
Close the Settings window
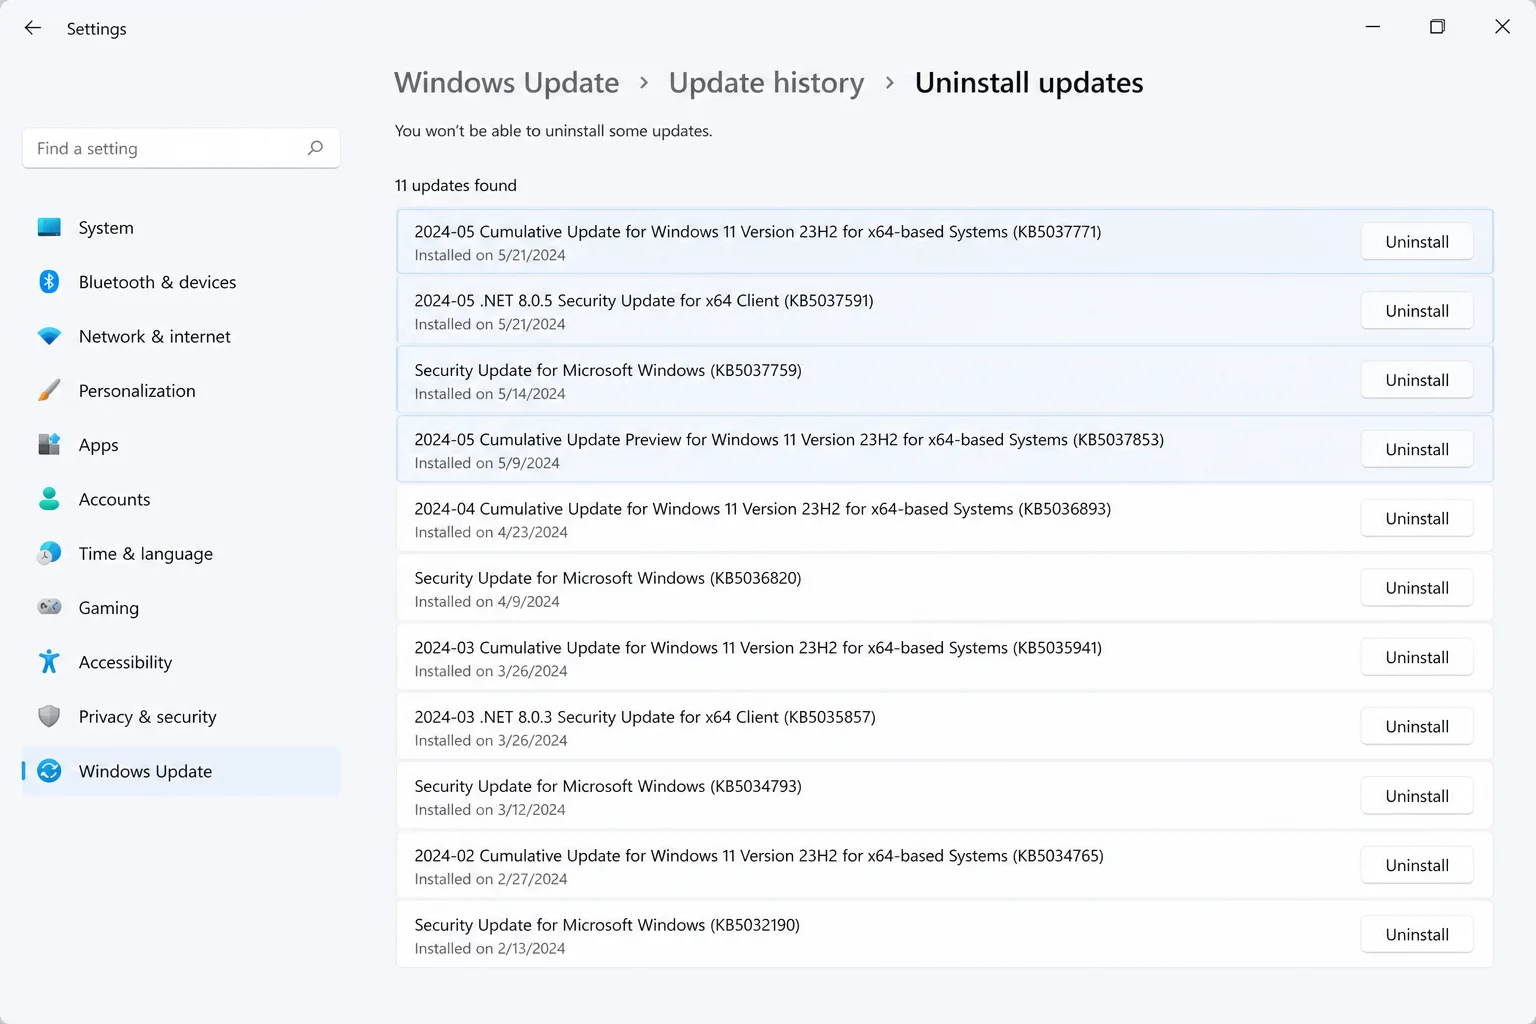pos(1502,27)
